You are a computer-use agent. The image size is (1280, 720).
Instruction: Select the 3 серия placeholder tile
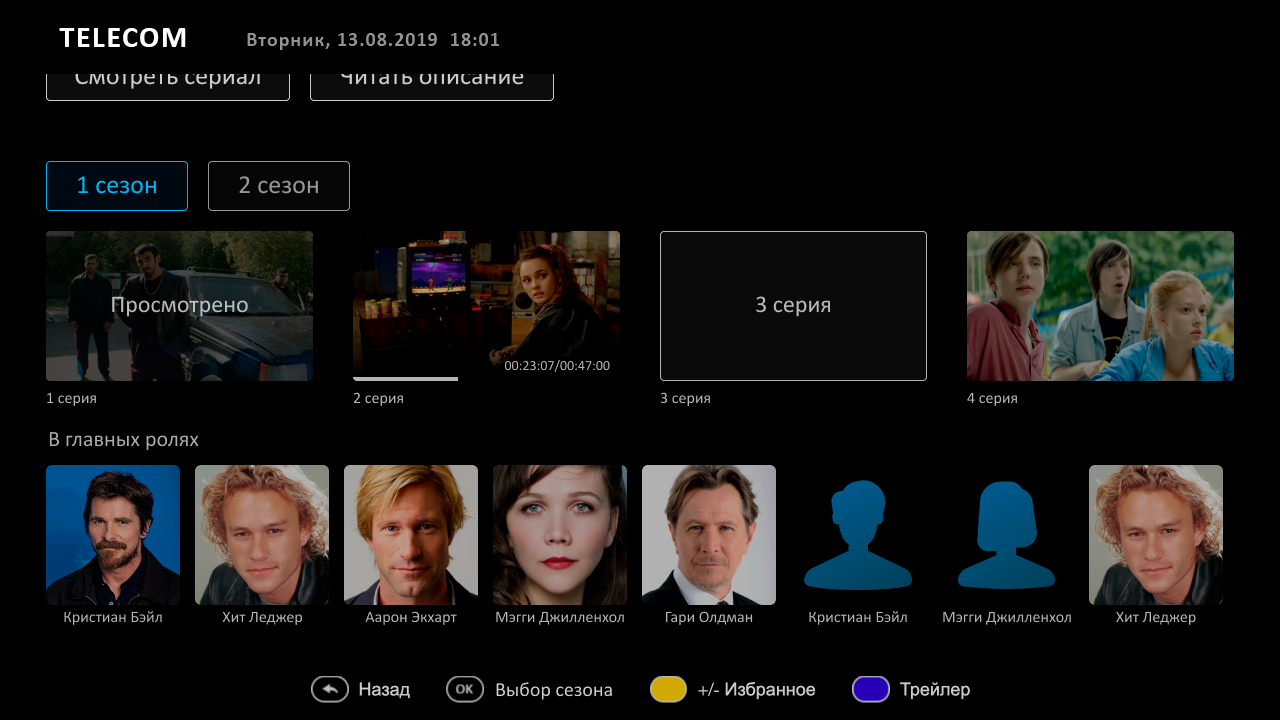pos(793,306)
